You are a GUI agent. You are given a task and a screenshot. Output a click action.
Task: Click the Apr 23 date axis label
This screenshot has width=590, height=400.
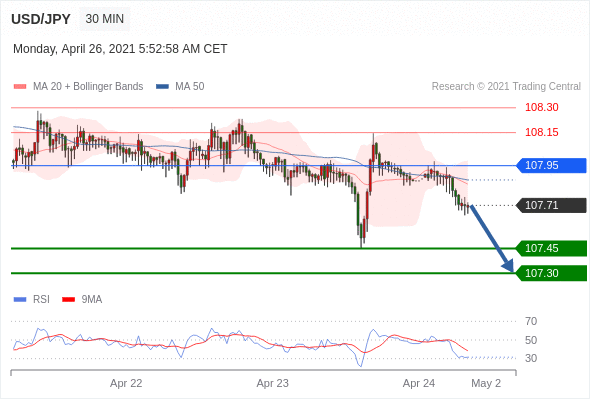tap(272, 383)
